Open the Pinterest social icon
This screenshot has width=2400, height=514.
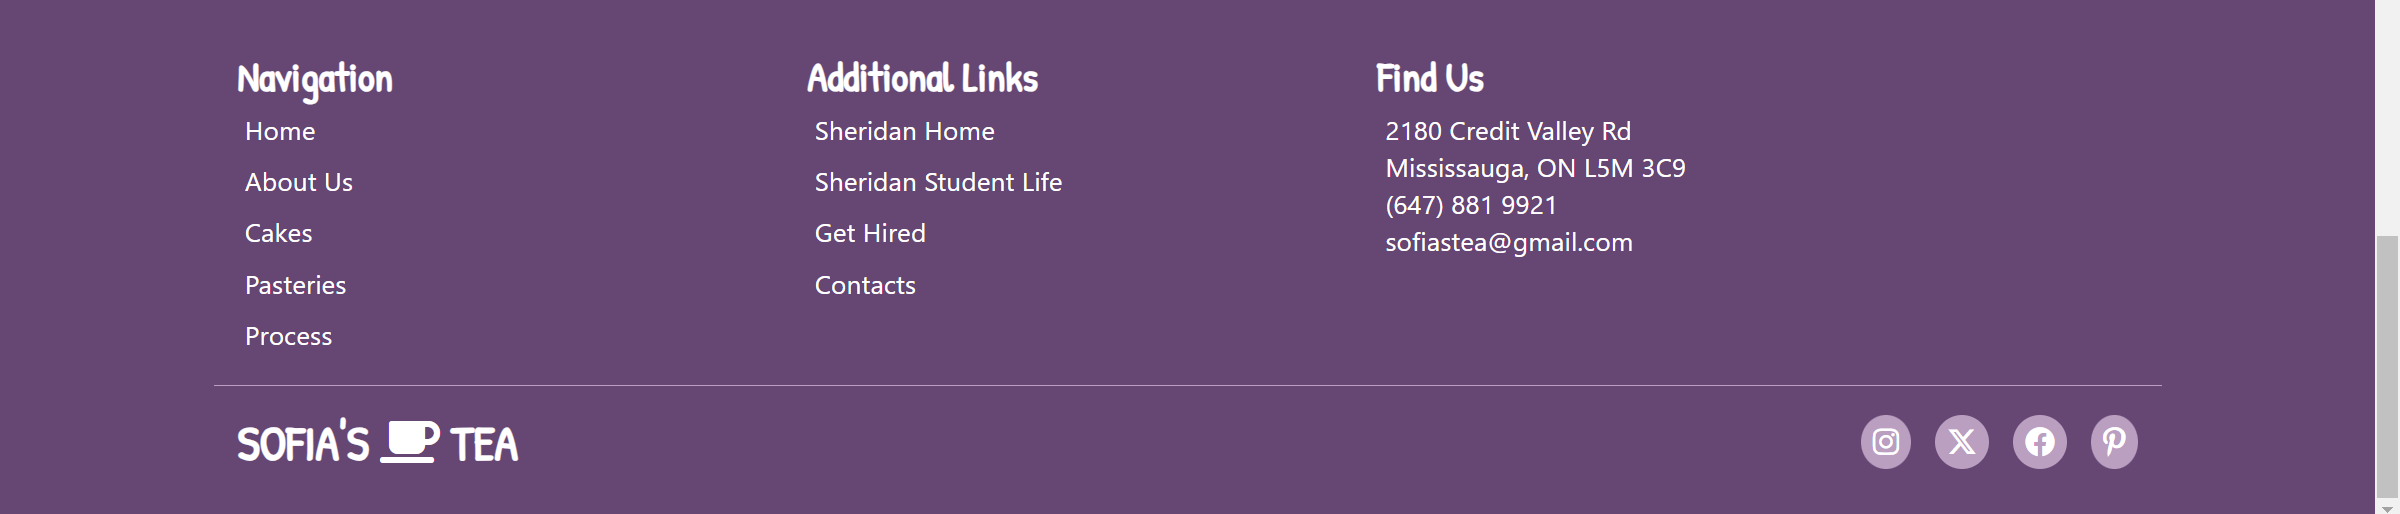(x=2114, y=442)
